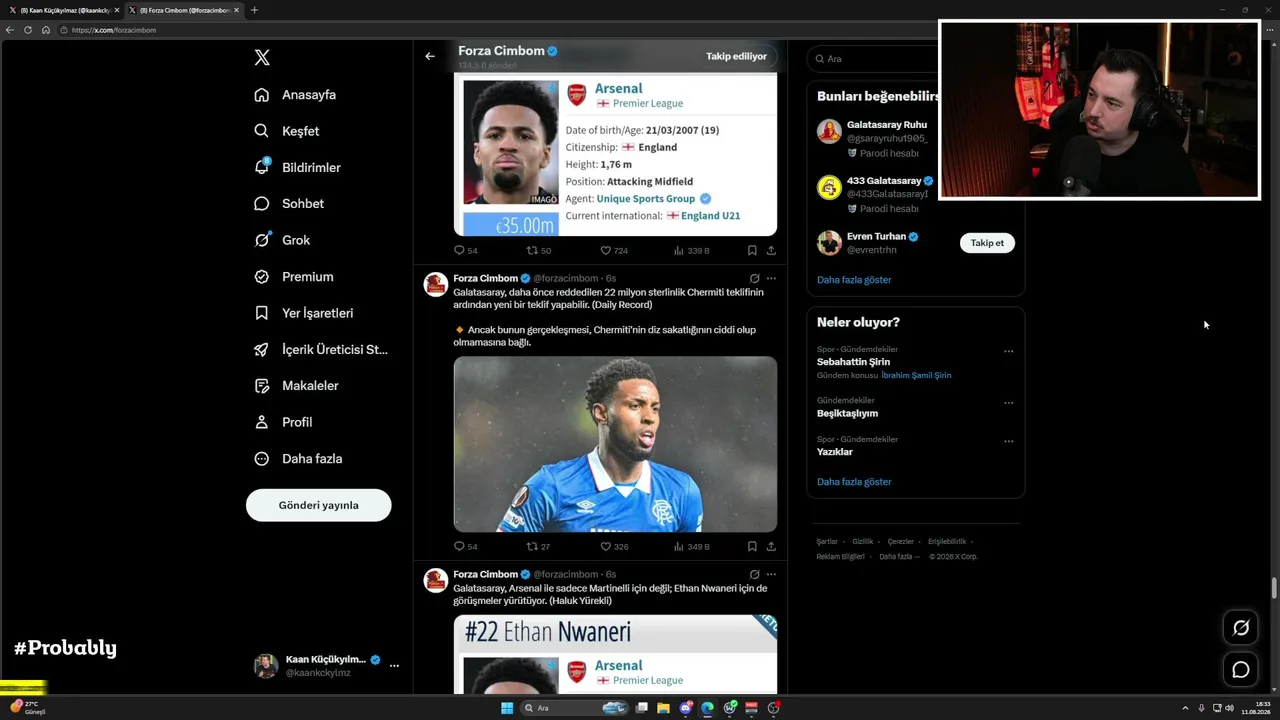Reply to the post with 724 likes
This screenshot has height=720, width=1280.
point(466,250)
